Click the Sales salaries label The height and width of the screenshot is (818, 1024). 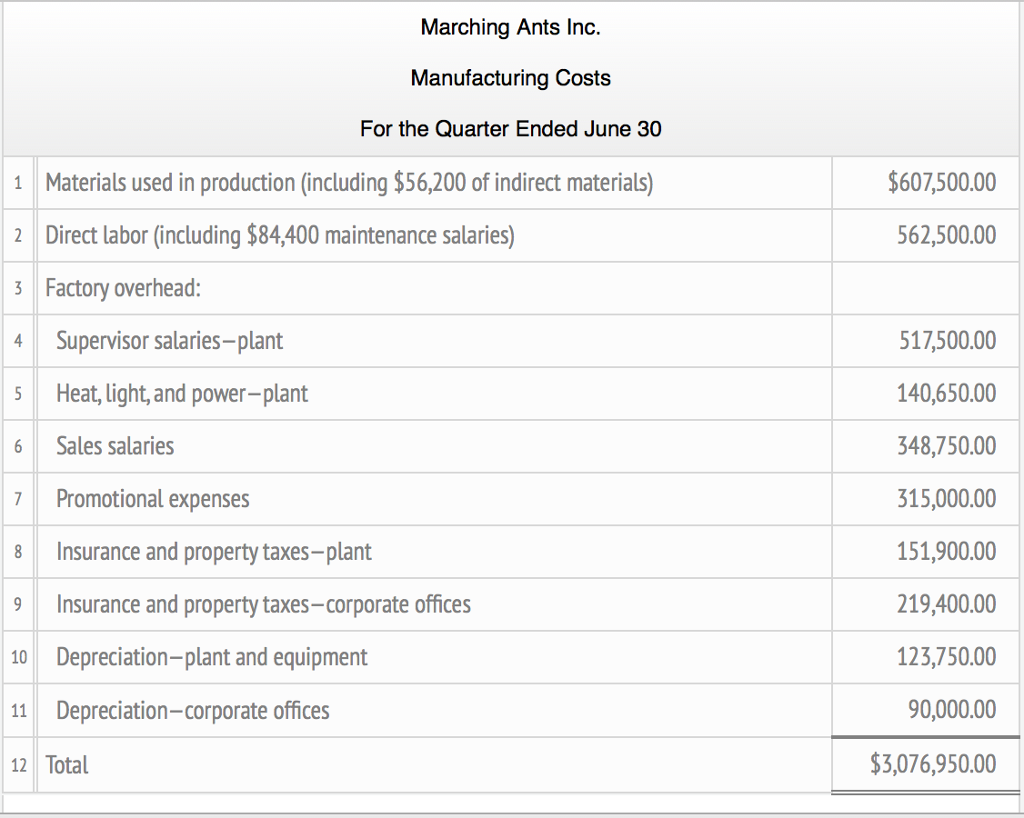[115, 446]
